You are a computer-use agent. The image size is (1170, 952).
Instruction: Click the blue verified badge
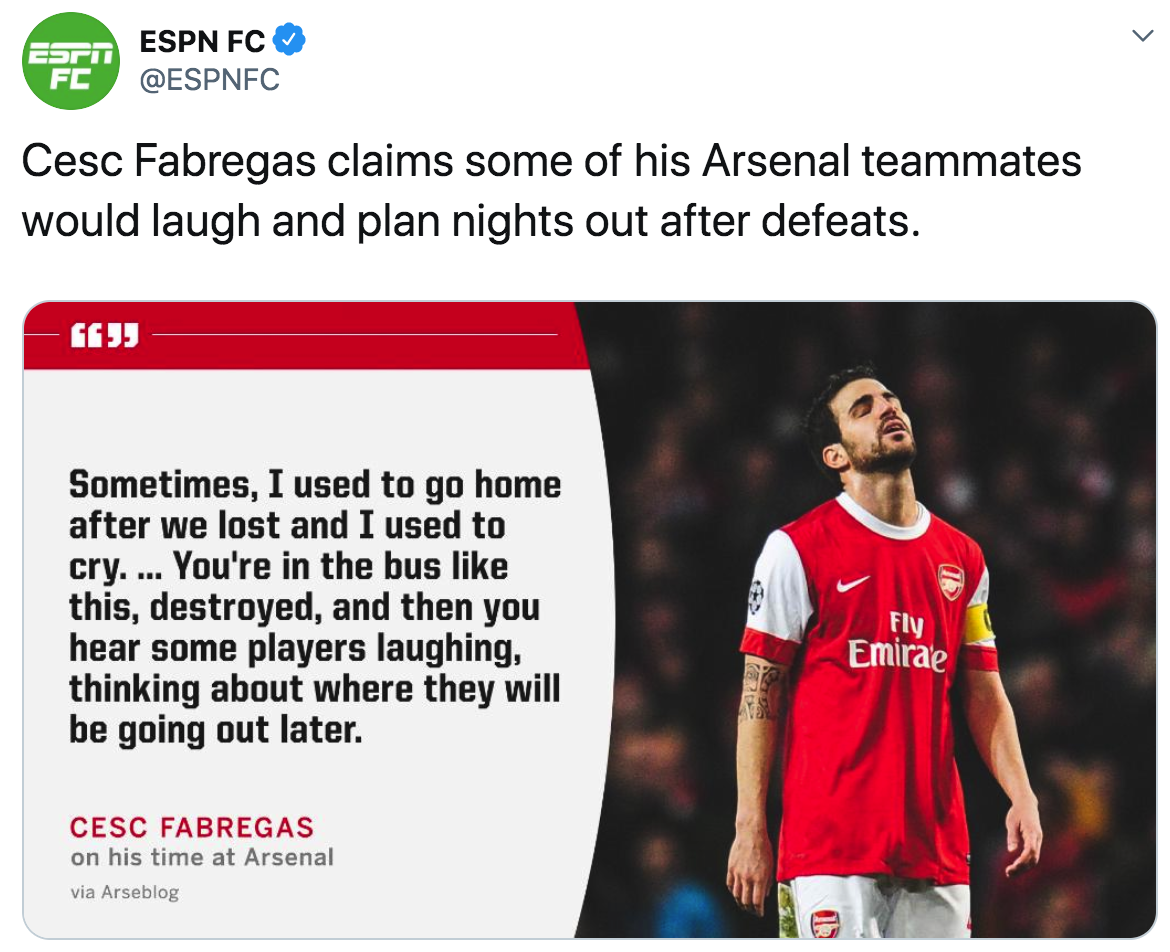289,41
